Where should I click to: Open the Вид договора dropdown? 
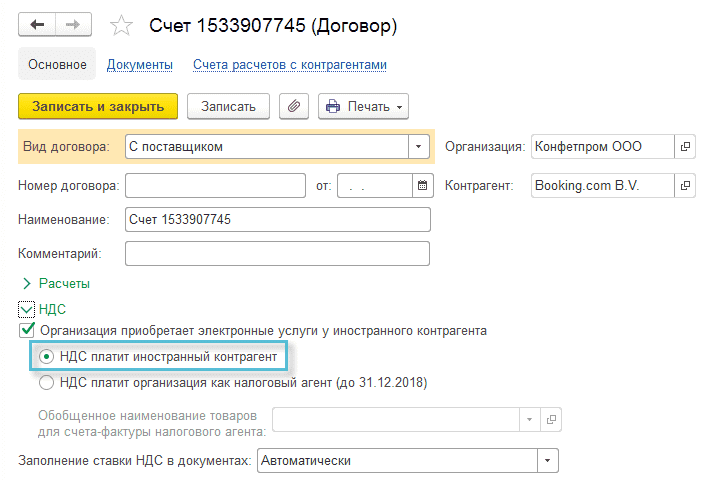click(x=419, y=147)
